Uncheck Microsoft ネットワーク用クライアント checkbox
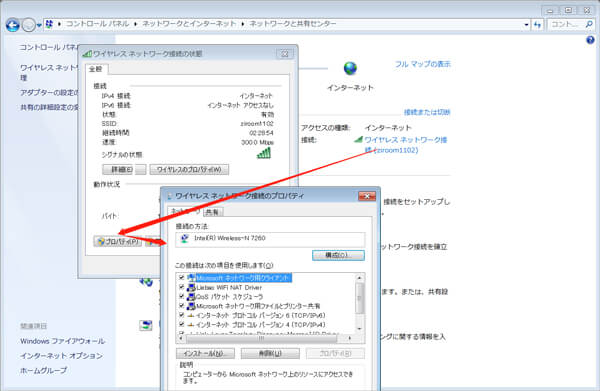Viewport: 600px width, 391px height. pos(181,278)
